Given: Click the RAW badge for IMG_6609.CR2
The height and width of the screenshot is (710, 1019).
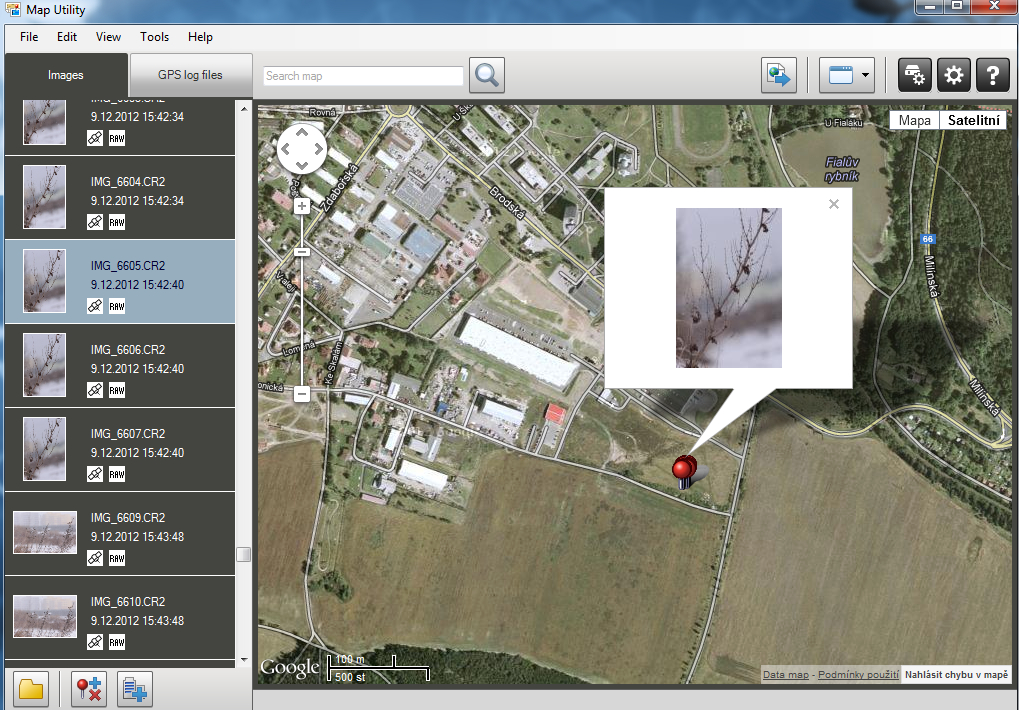Looking at the screenshot, I should (117, 558).
